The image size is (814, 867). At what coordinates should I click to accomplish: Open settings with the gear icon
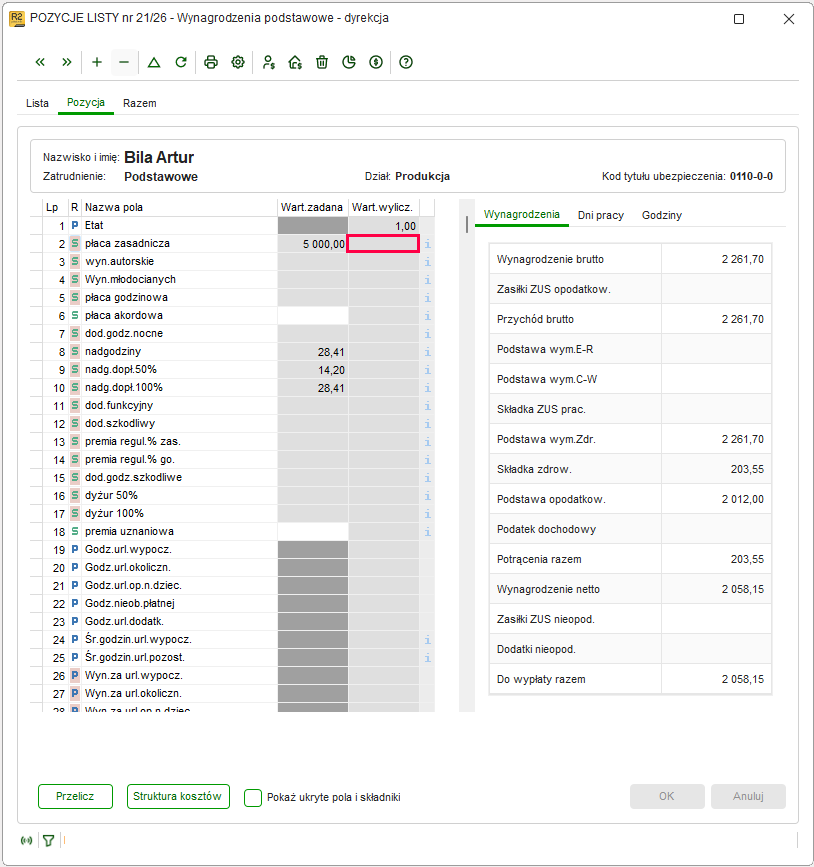pos(238,62)
